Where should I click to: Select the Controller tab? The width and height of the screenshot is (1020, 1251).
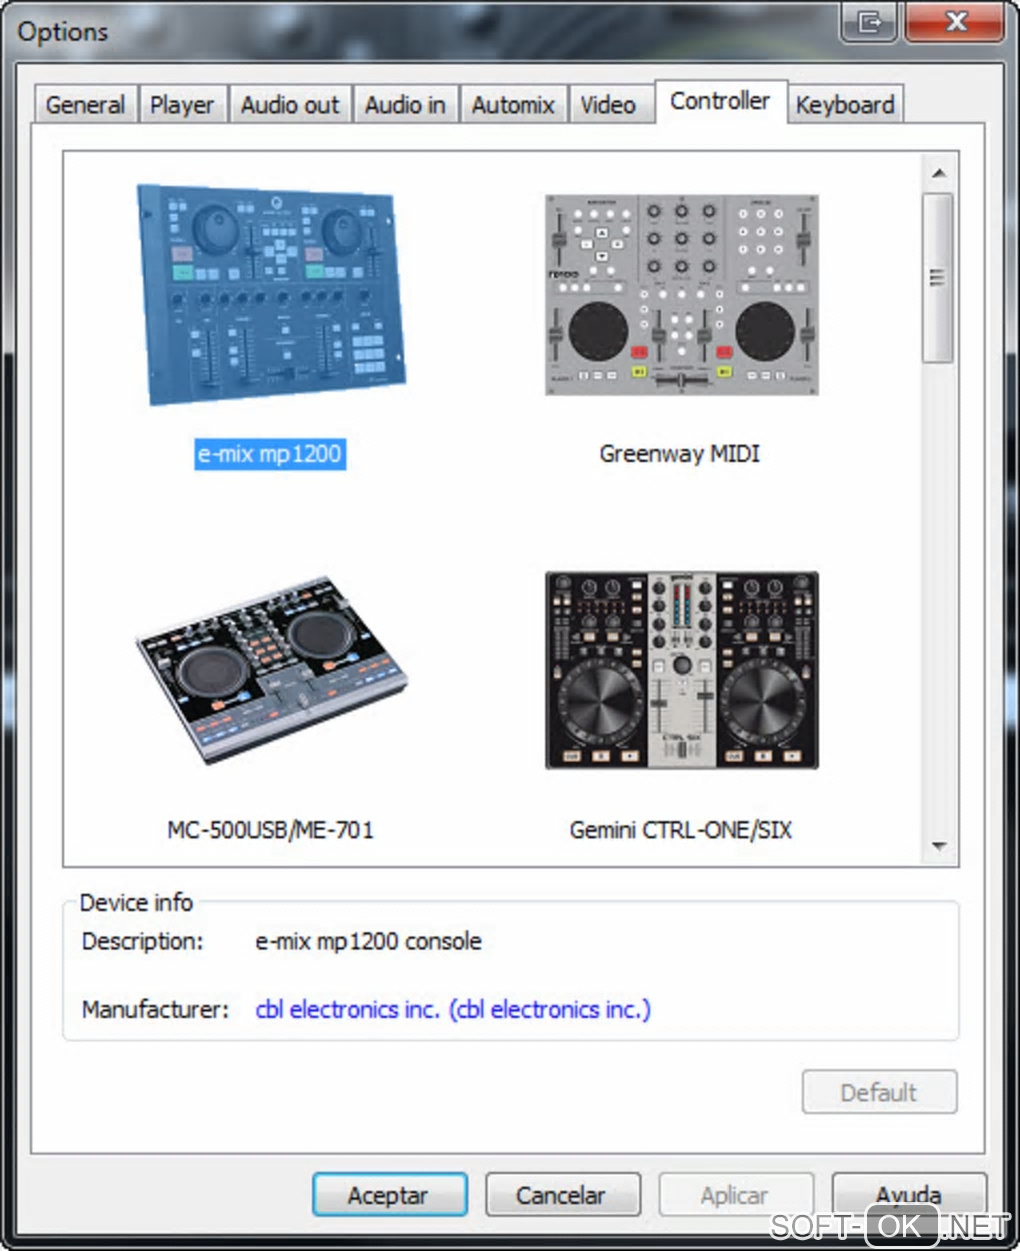[x=721, y=102]
